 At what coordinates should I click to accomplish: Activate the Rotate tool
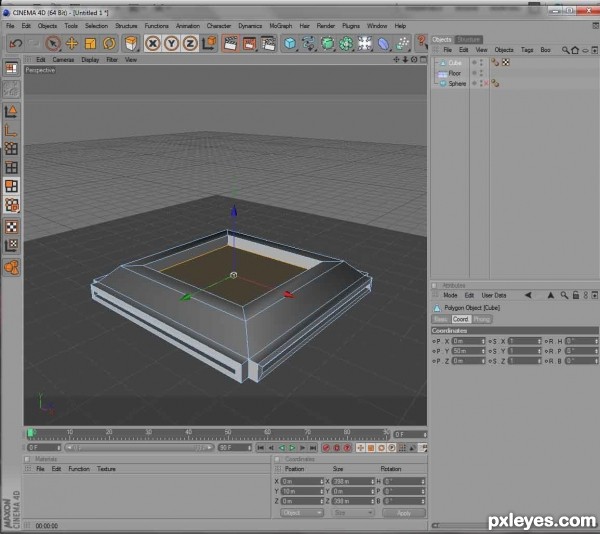click(109, 43)
